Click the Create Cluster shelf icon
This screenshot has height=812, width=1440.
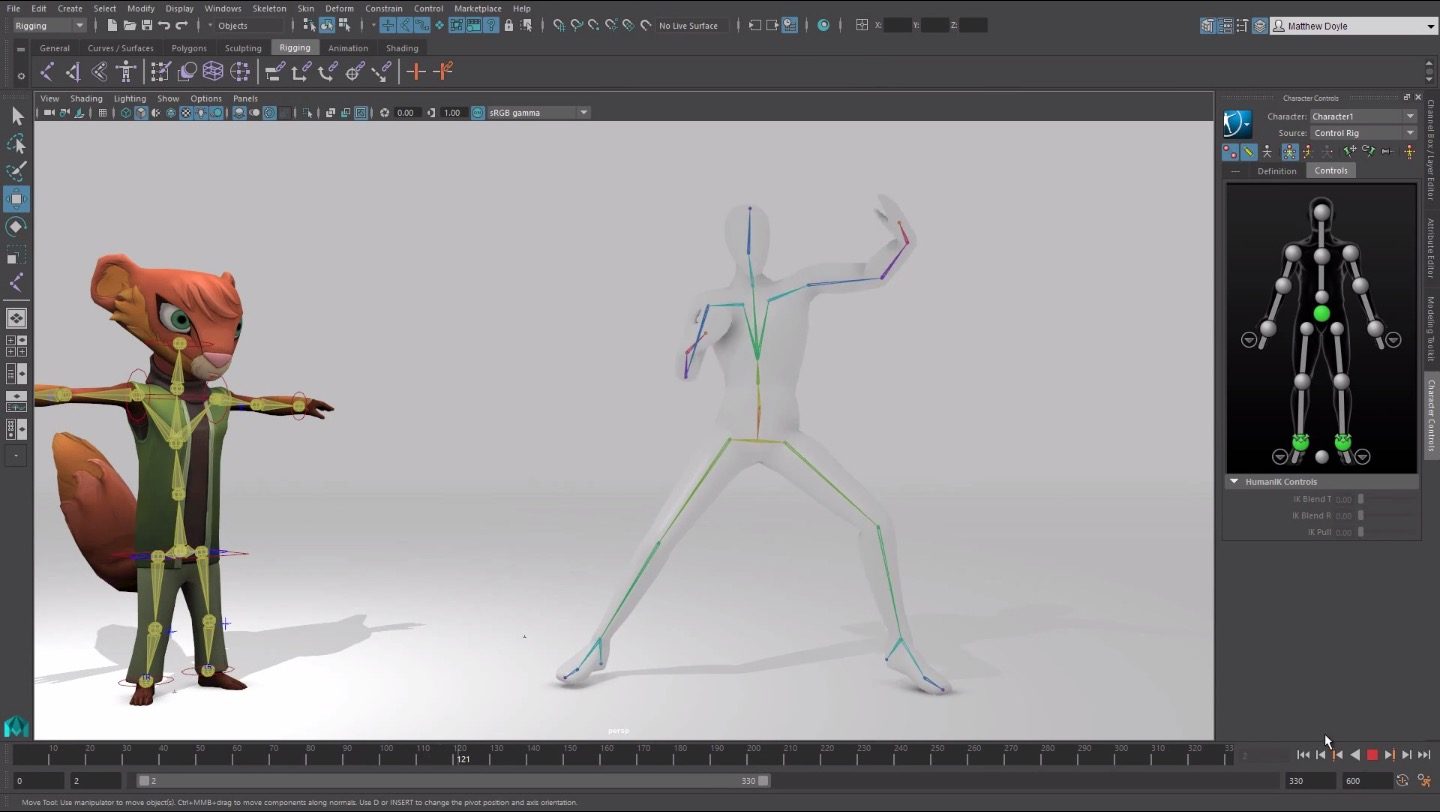pyautogui.click(x=240, y=71)
